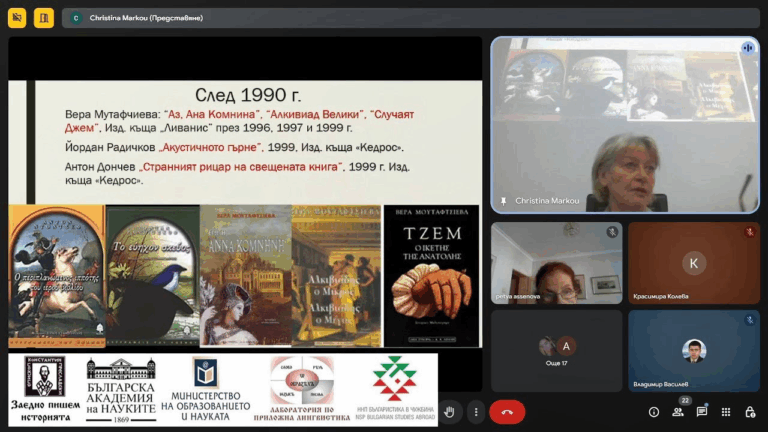This screenshot has height=432, width=768.
Task: Click the TZEM book cover in the presentation
Action: tap(431, 275)
